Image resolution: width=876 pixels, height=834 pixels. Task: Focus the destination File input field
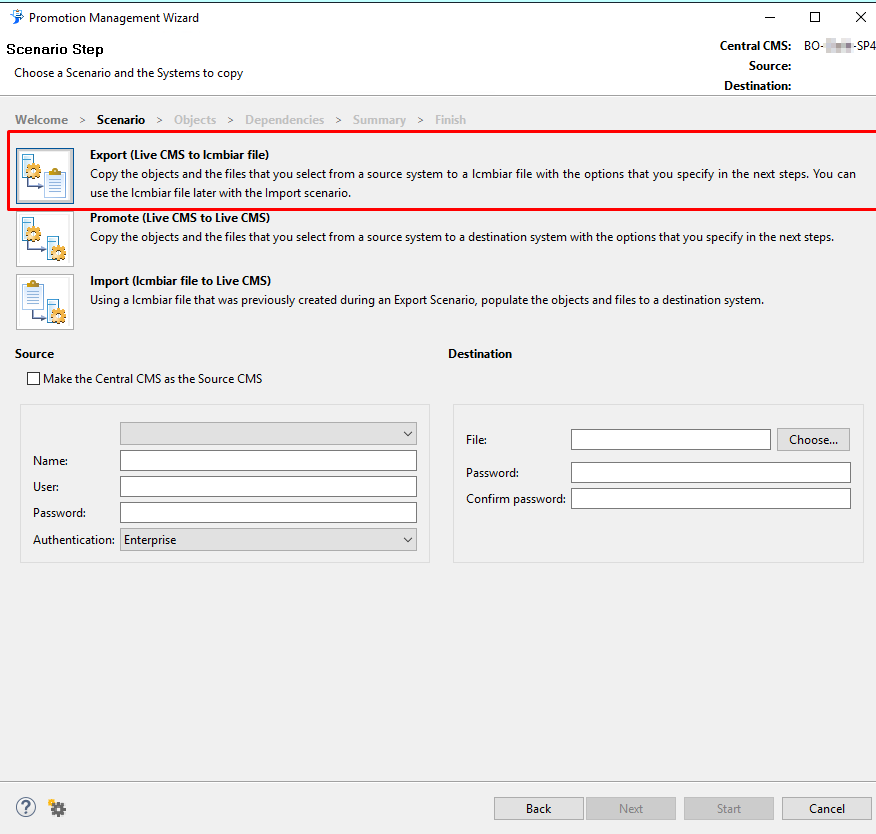point(671,440)
